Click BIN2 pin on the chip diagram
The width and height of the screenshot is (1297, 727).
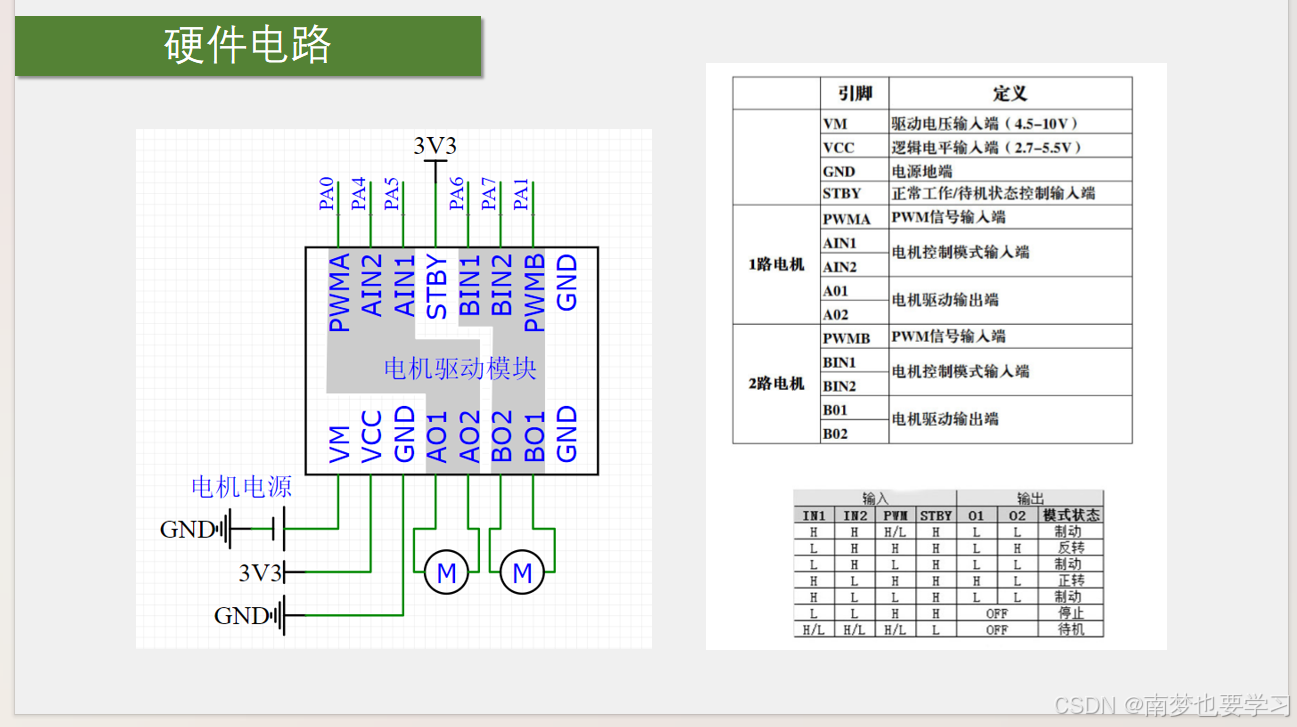(x=501, y=285)
